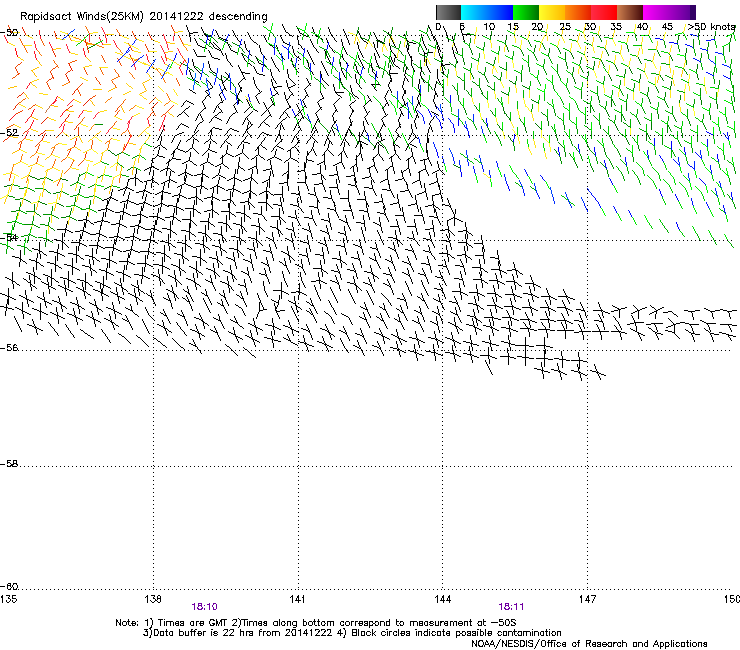
Task: Click the '-60' latitude axis label
Action: [9, 587]
